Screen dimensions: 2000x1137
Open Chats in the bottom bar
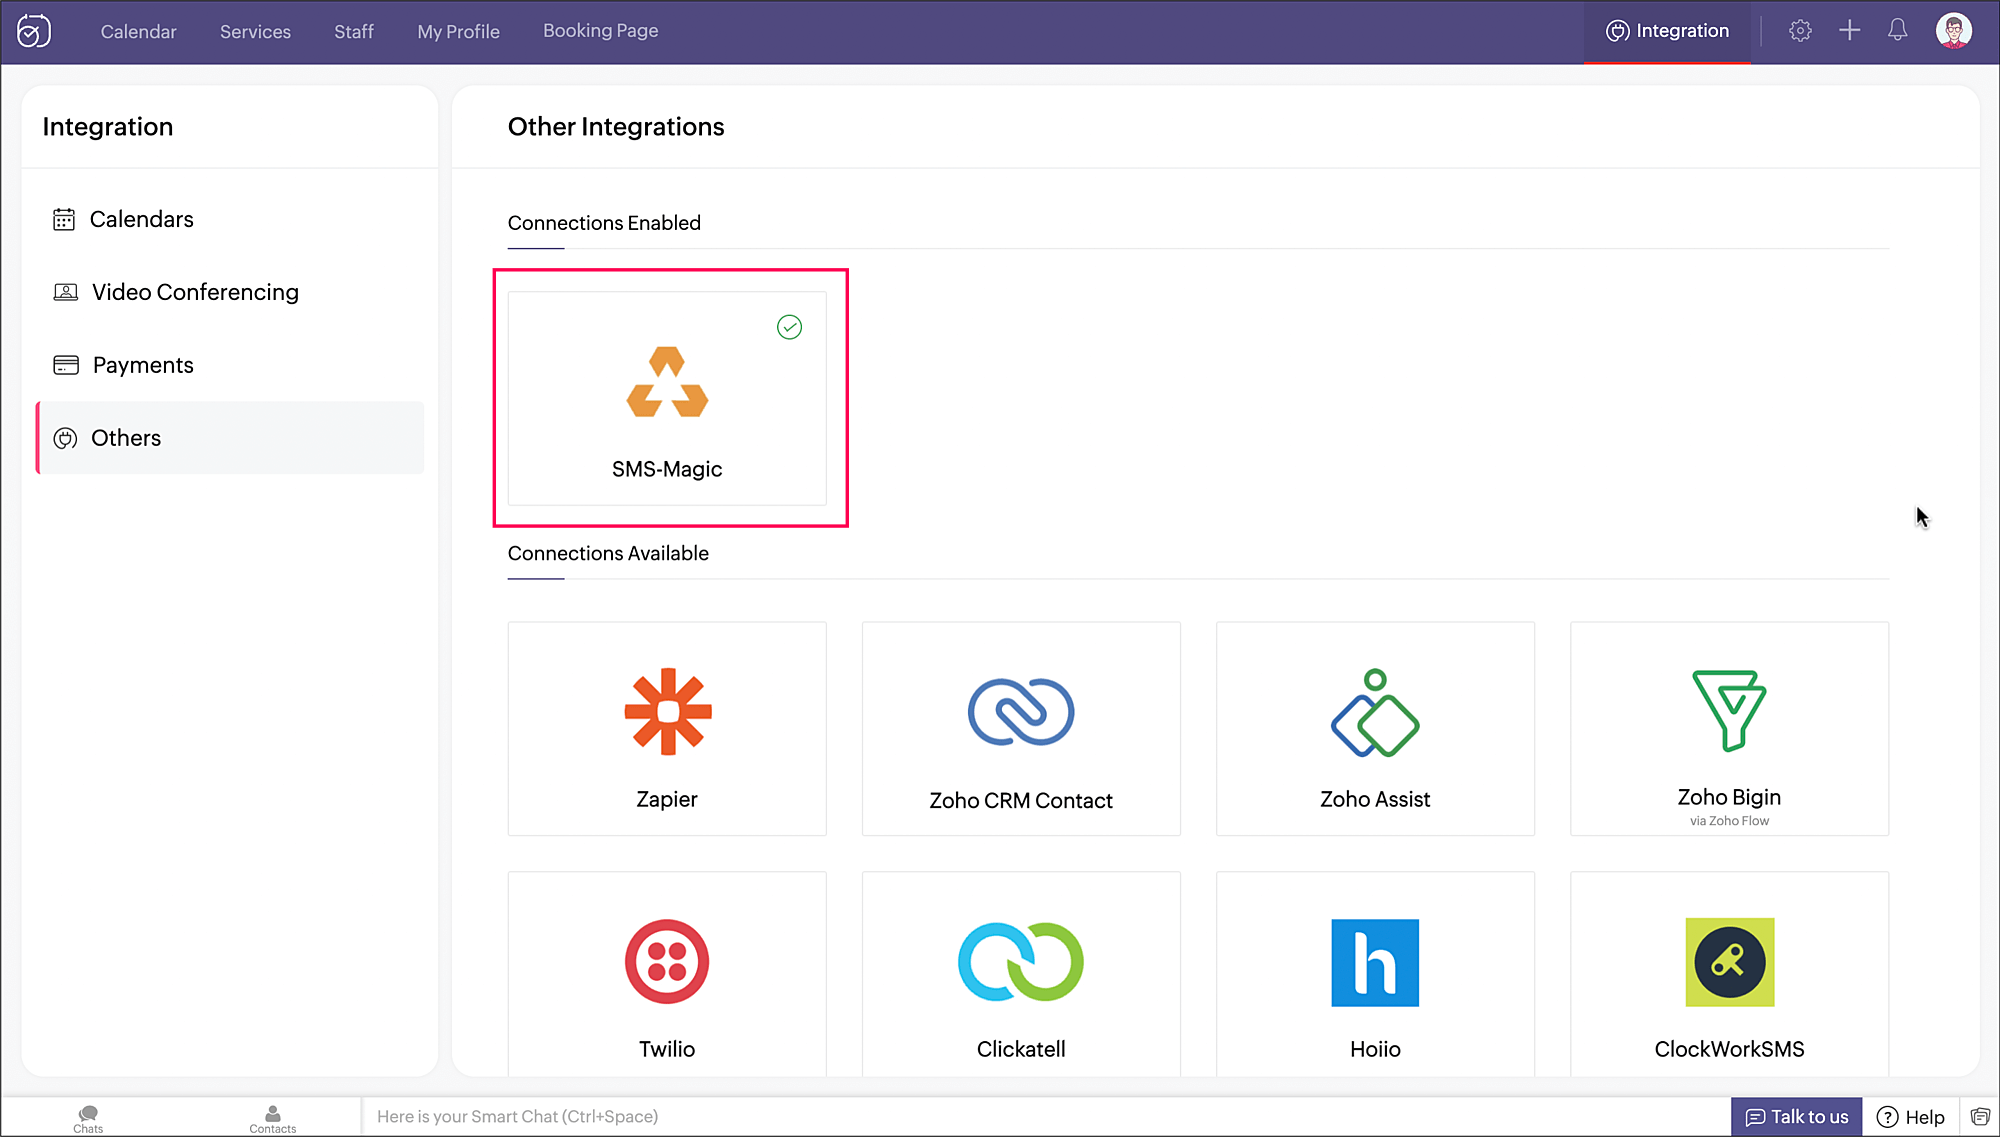click(x=88, y=1119)
